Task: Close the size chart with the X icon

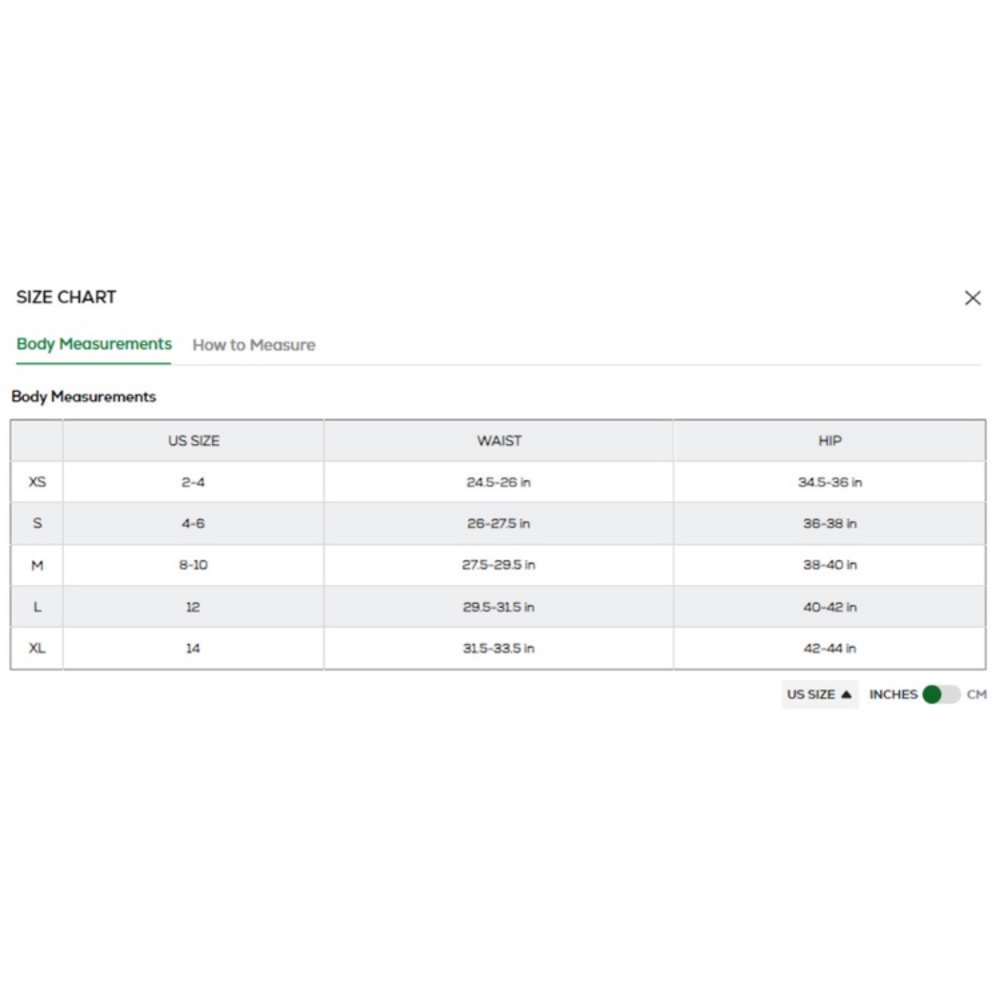Action: point(972,298)
